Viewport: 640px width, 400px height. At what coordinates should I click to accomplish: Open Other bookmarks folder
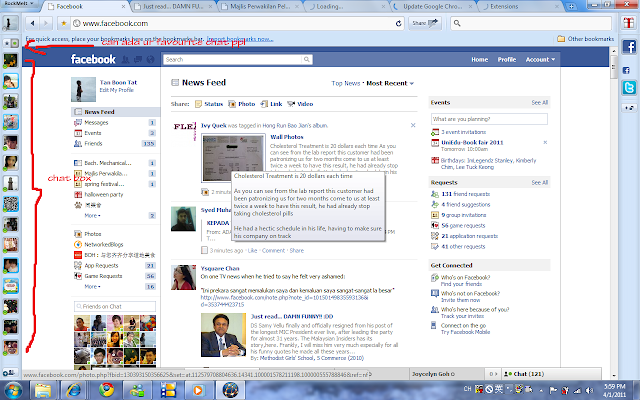point(585,39)
